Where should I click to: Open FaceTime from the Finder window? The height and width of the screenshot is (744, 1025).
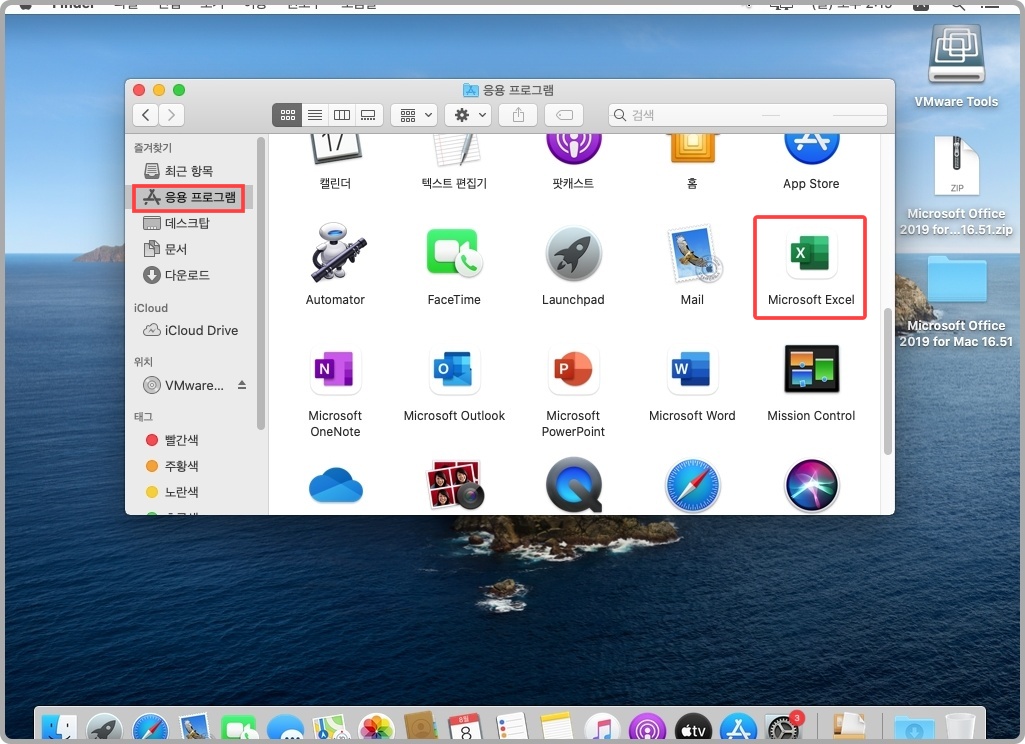tap(454, 252)
